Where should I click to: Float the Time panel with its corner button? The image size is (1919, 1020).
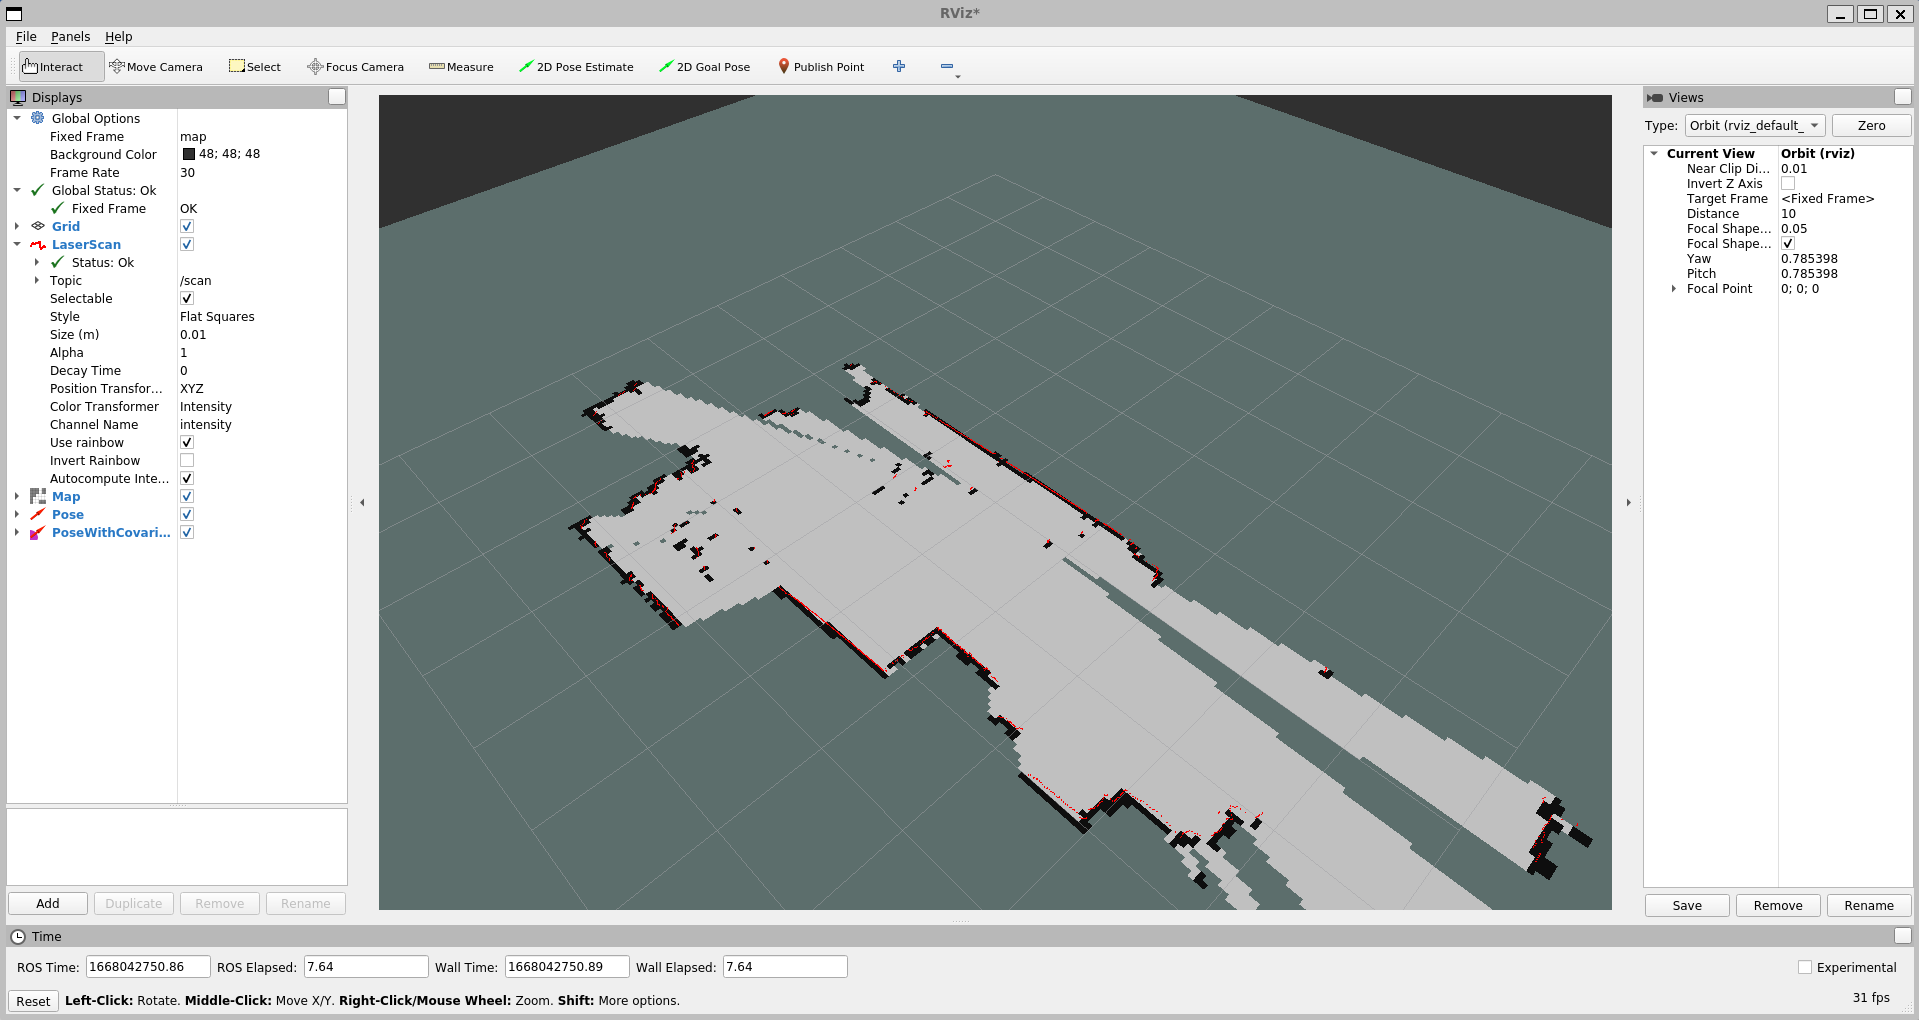click(x=1903, y=936)
